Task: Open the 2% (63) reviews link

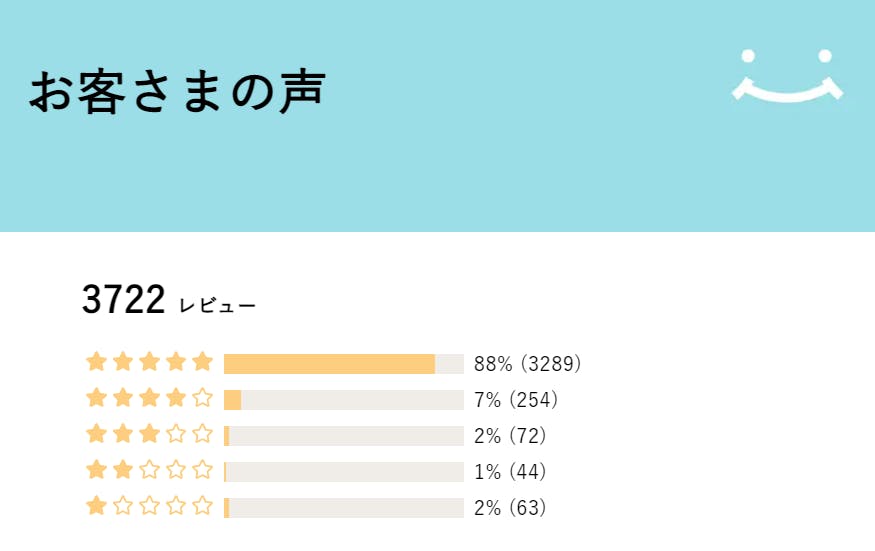Action: [510, 508]
